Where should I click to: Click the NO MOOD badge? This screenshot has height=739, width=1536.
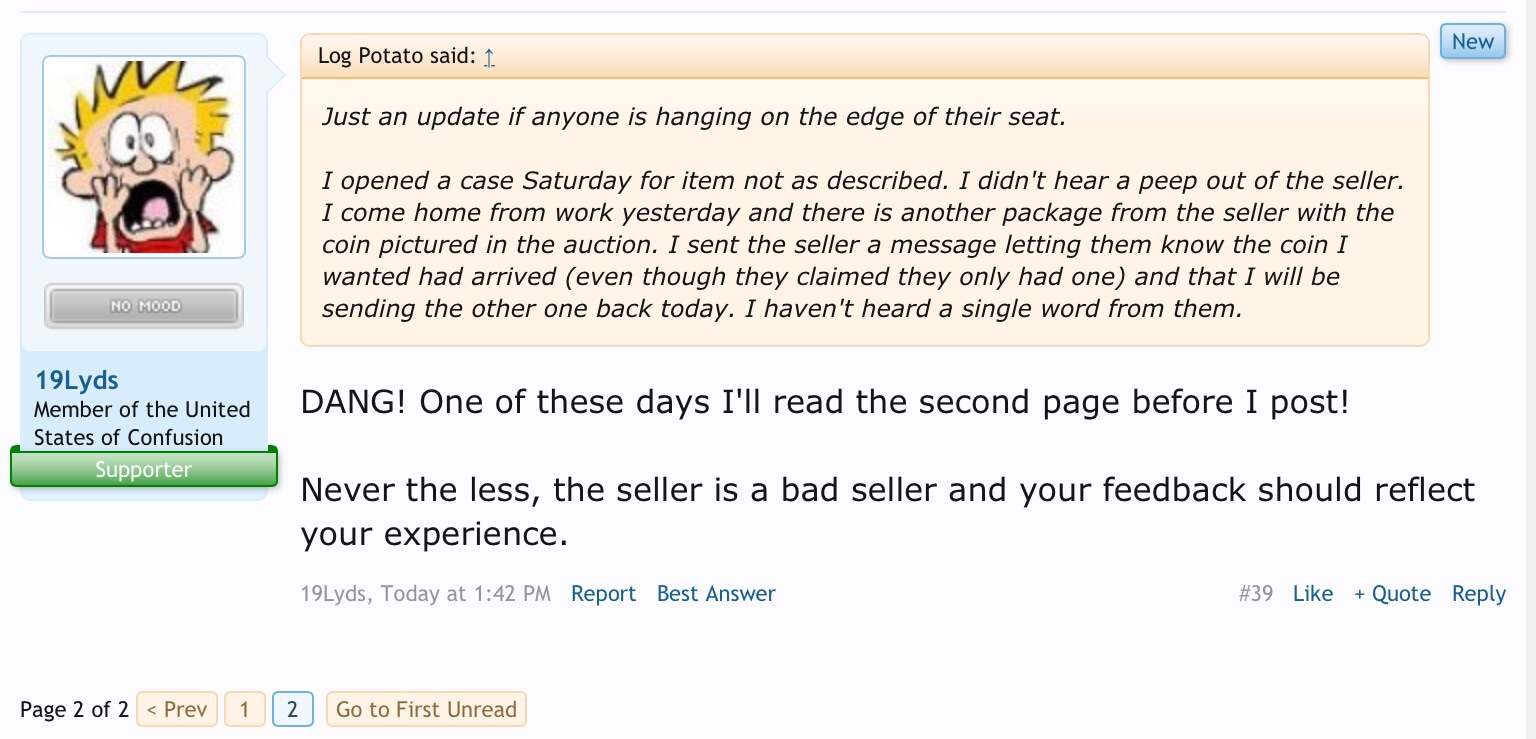pyautogui.click(x=144, y=306)
